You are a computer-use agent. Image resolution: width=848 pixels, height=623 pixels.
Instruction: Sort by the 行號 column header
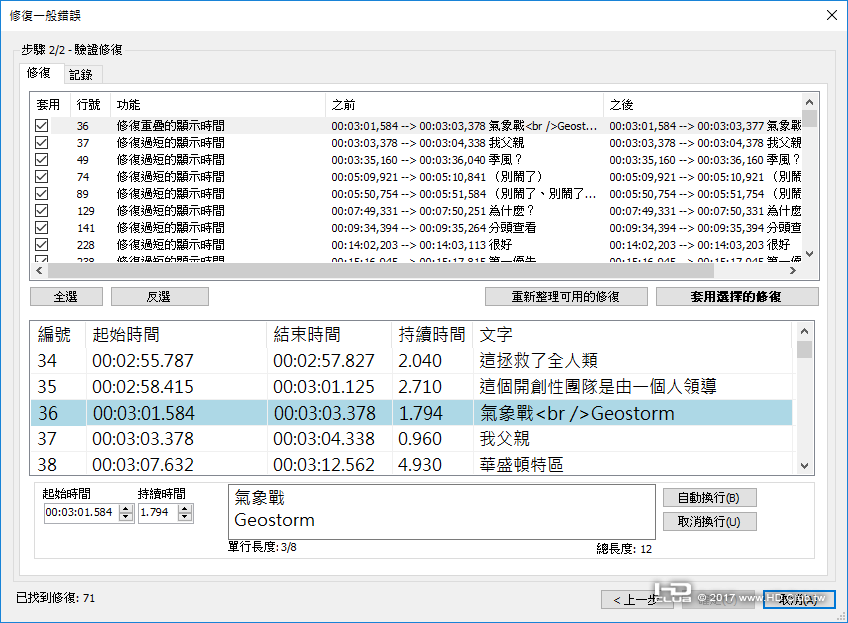pyautogui.click(x=90, y=104)
